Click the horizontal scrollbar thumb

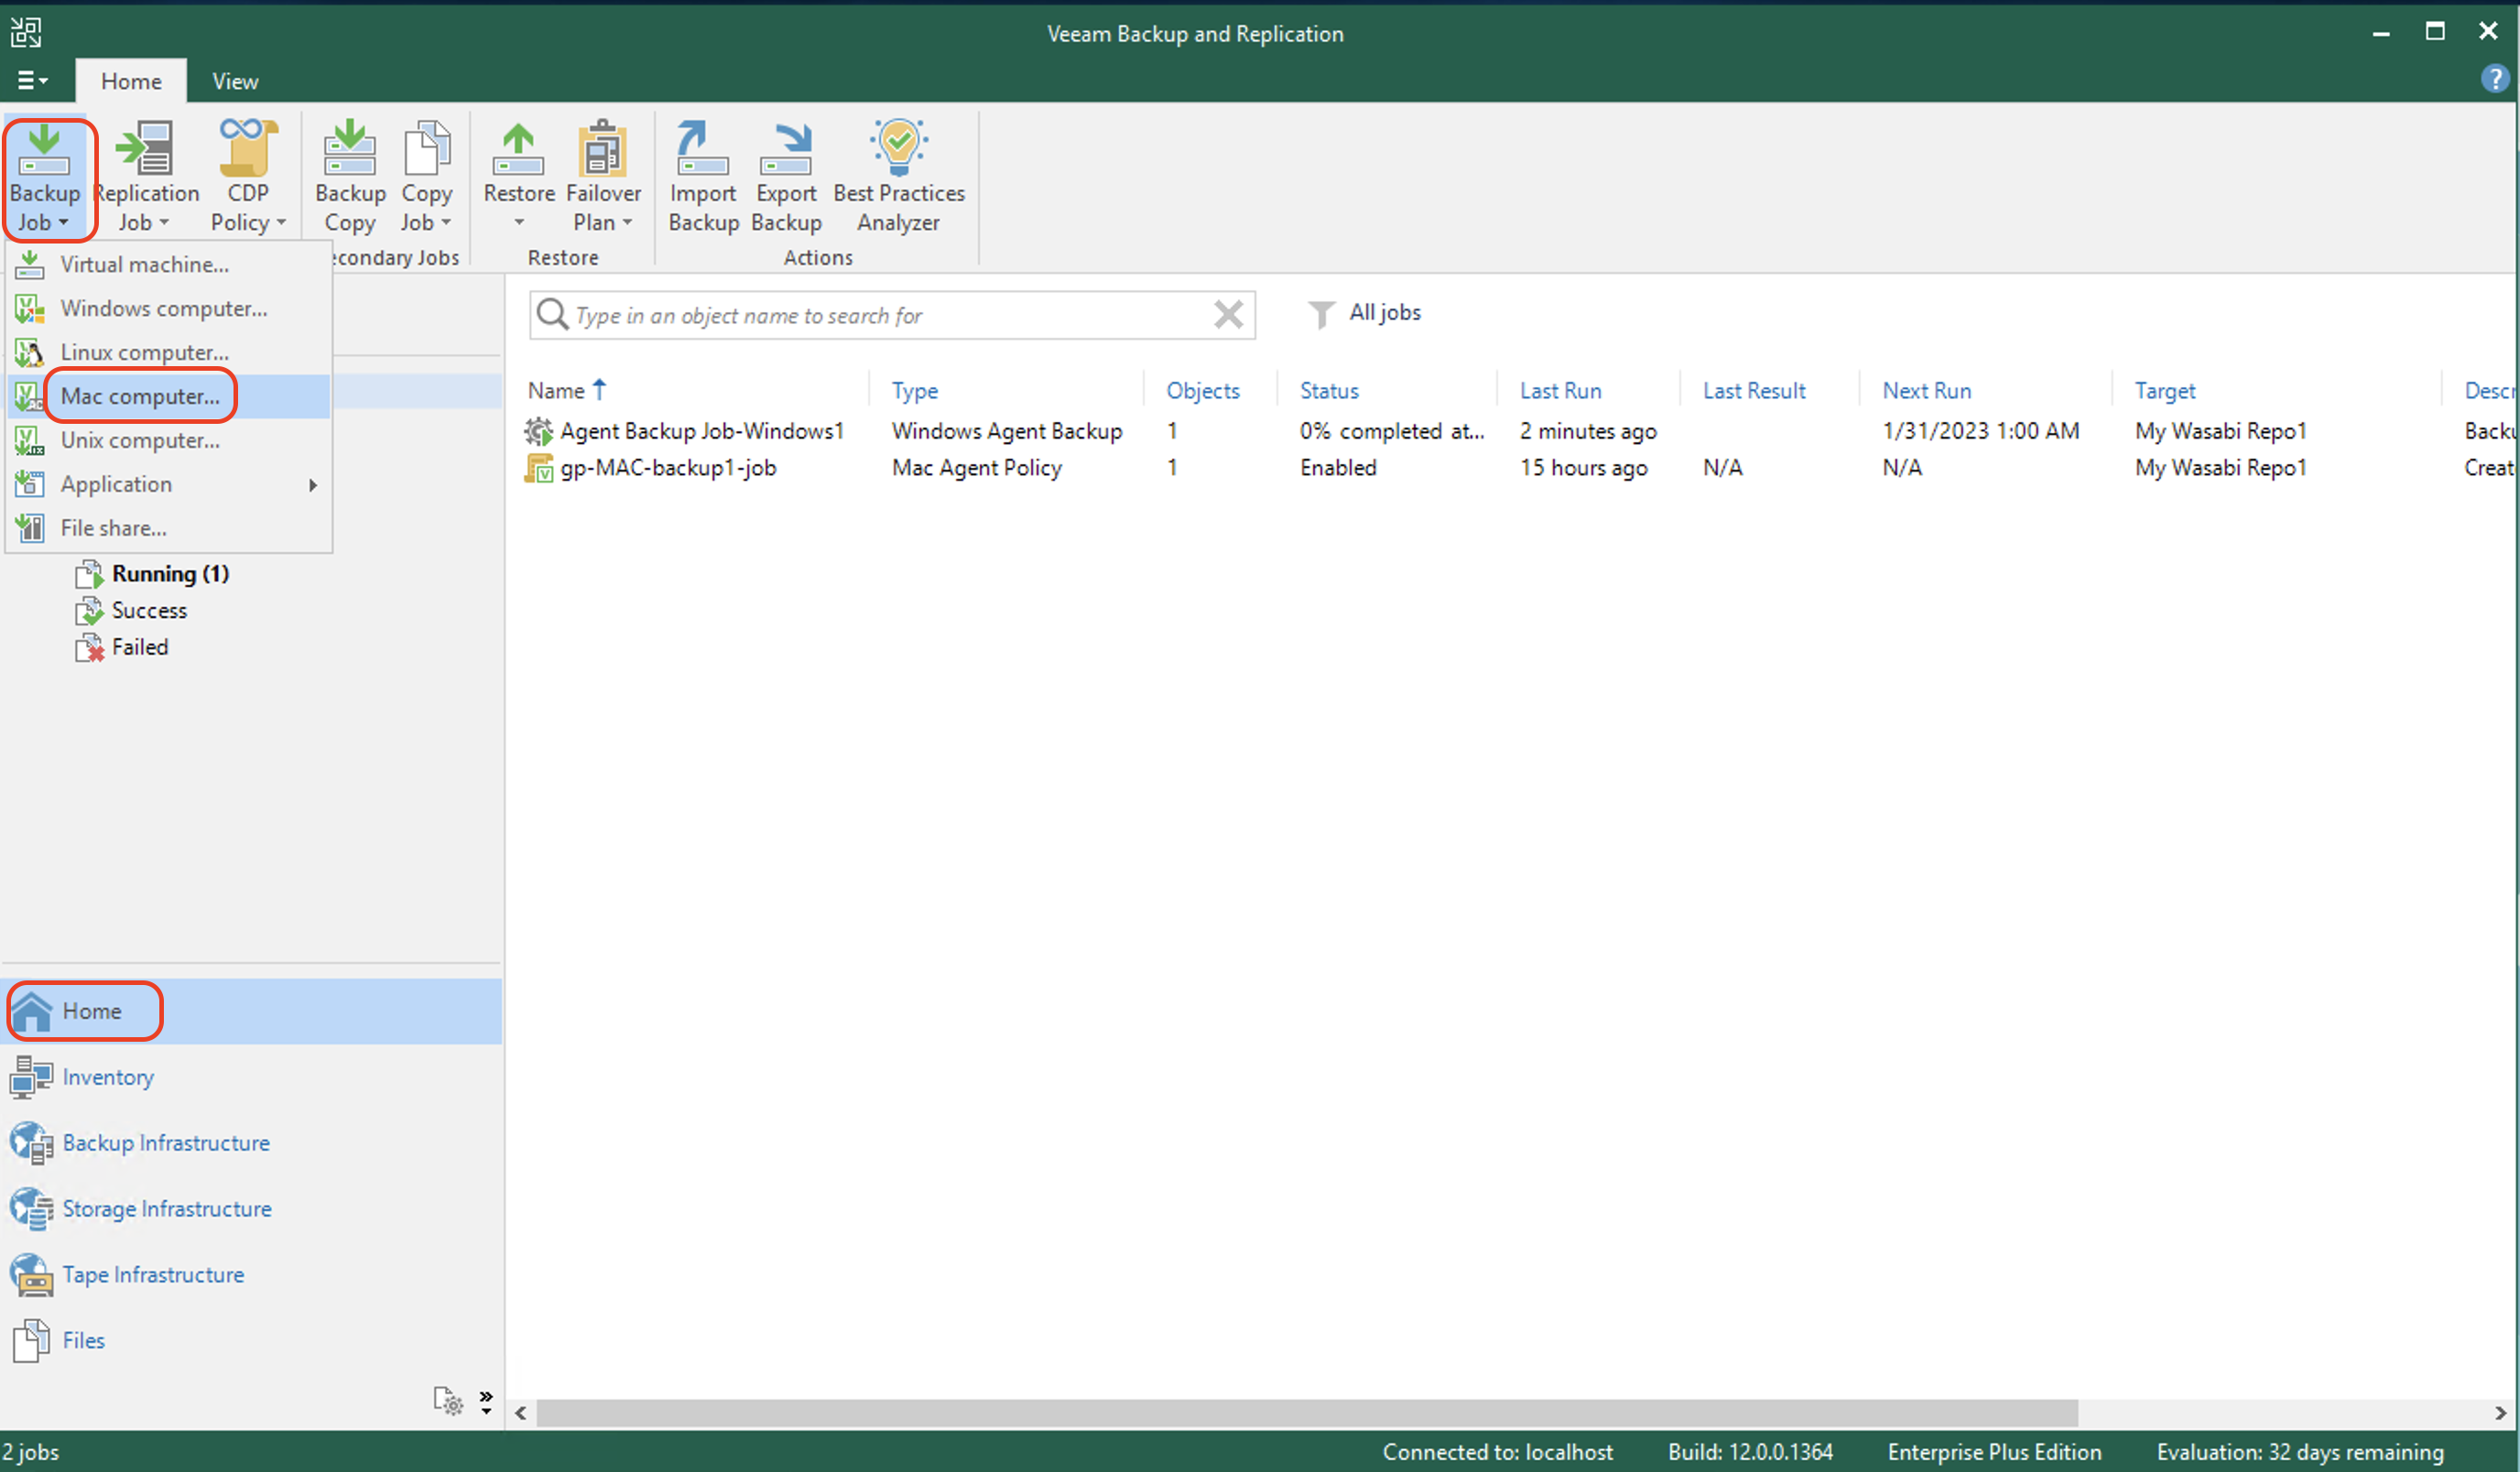1307,1413
